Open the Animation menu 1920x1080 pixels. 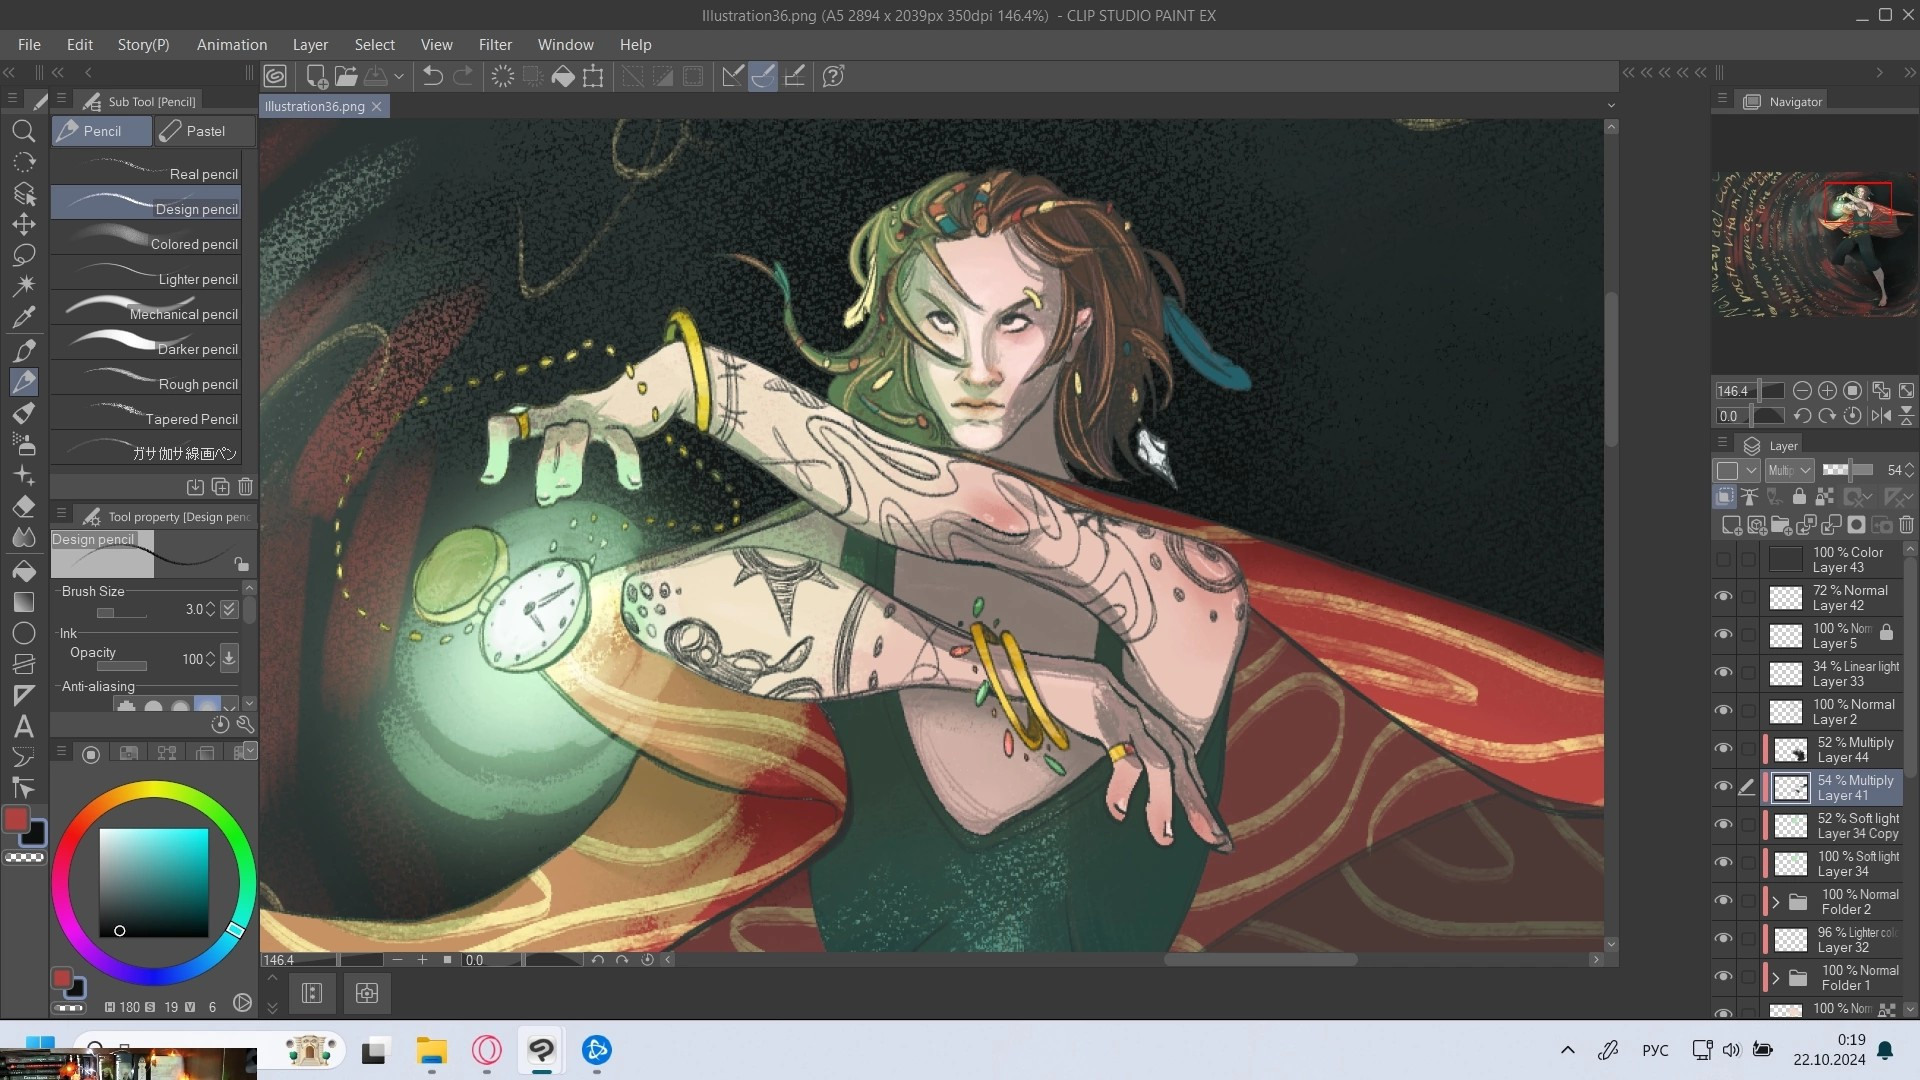click(232, 45)
